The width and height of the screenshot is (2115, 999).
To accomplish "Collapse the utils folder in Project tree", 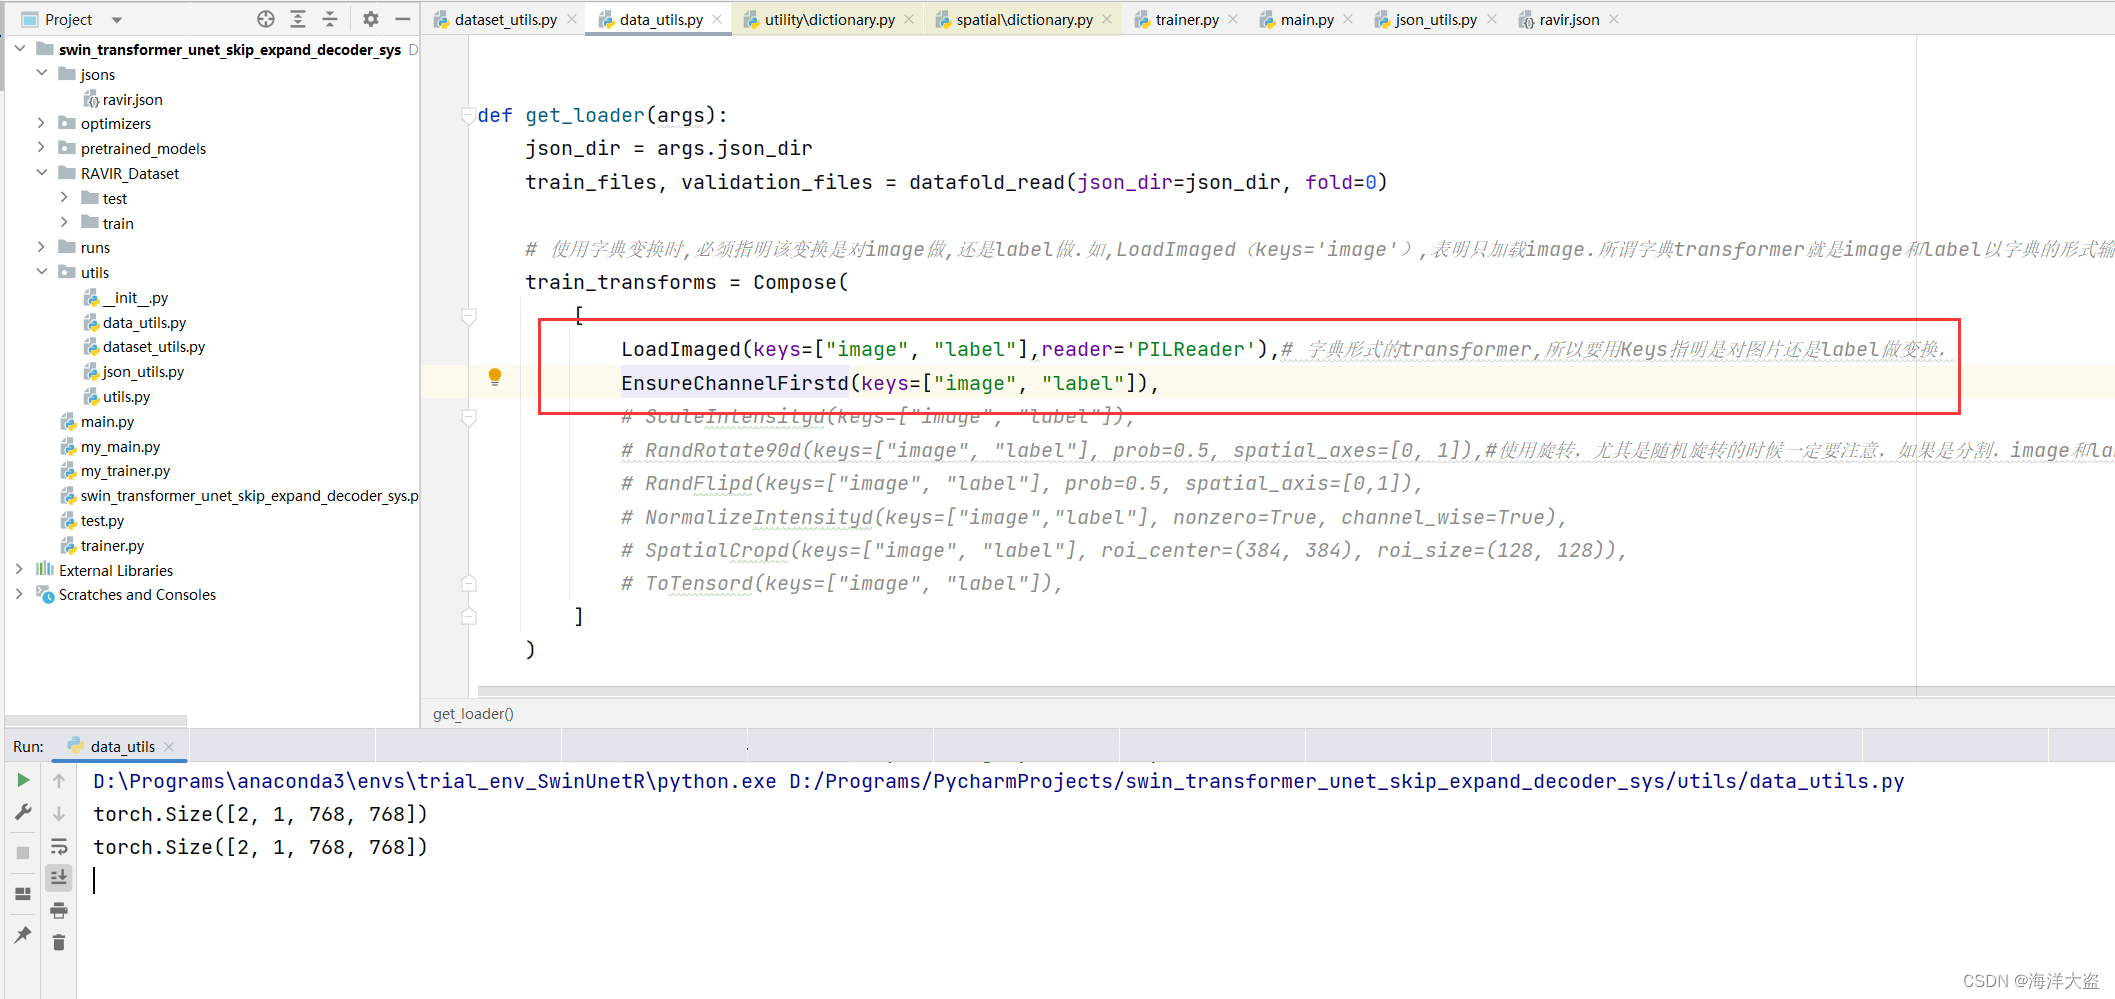I will tap(42, 271).
